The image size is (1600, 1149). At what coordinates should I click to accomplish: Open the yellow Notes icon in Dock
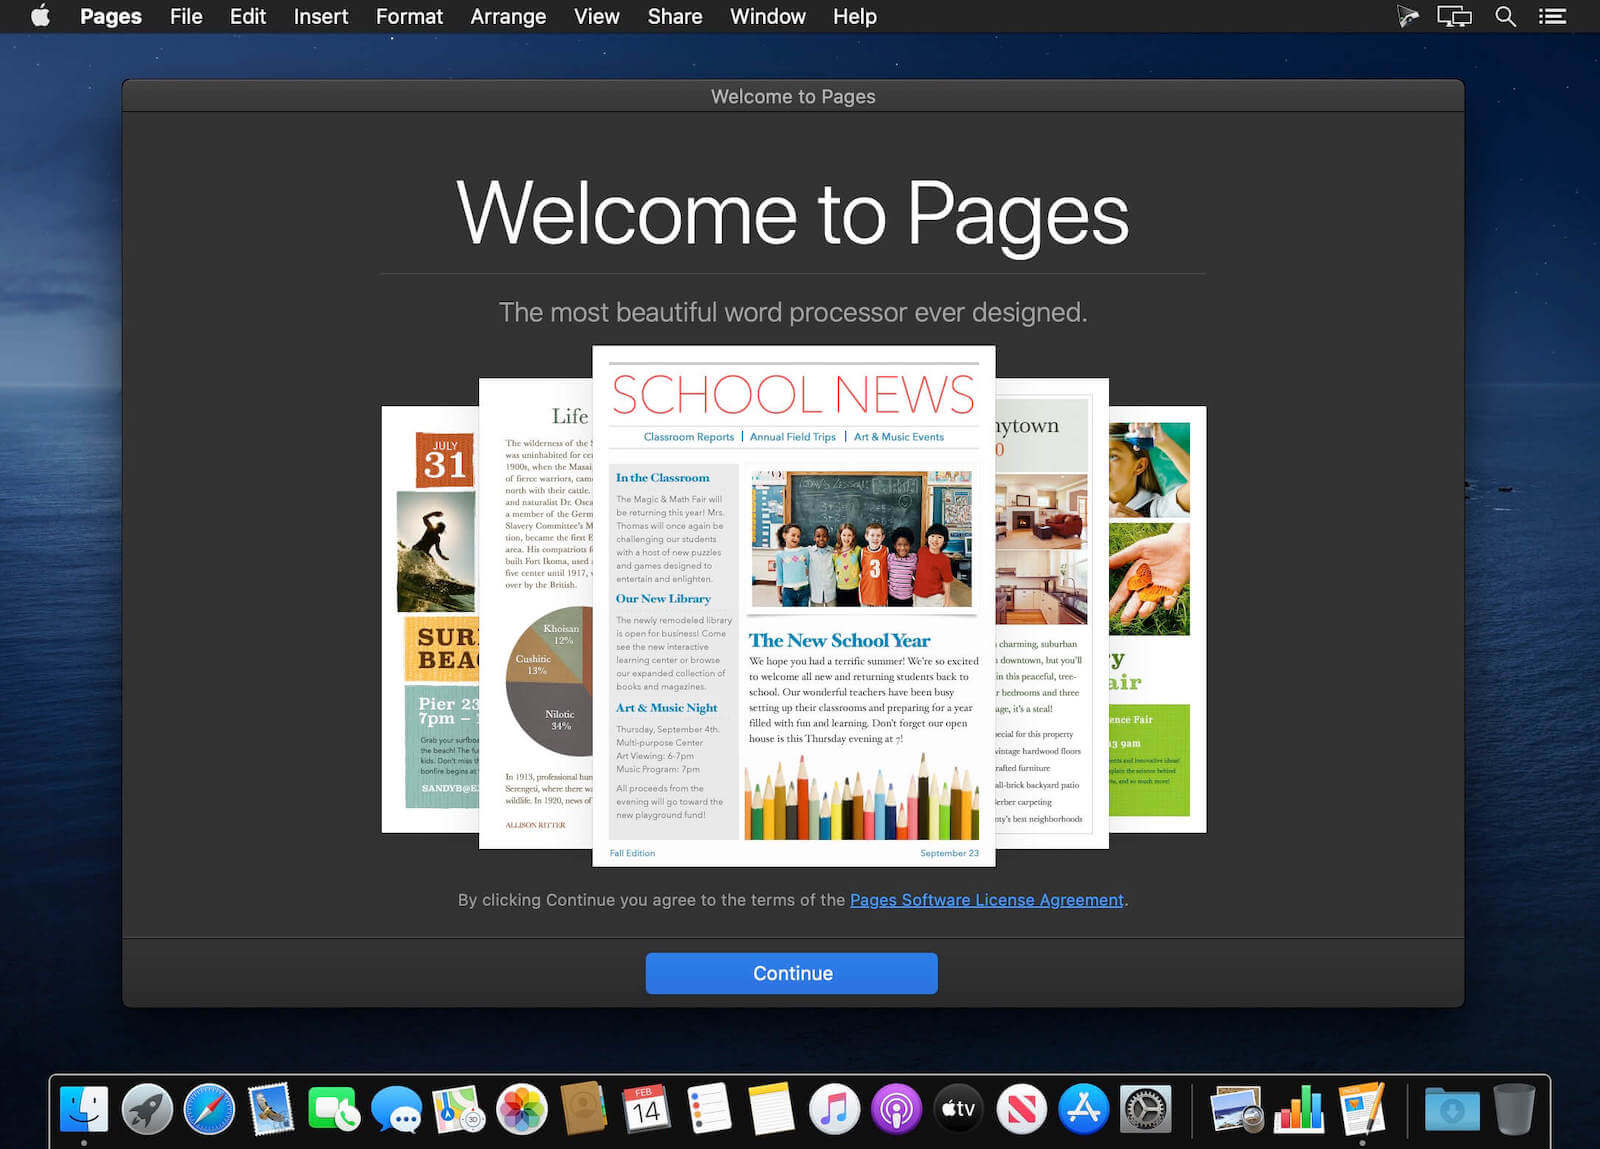point(771,1109)
